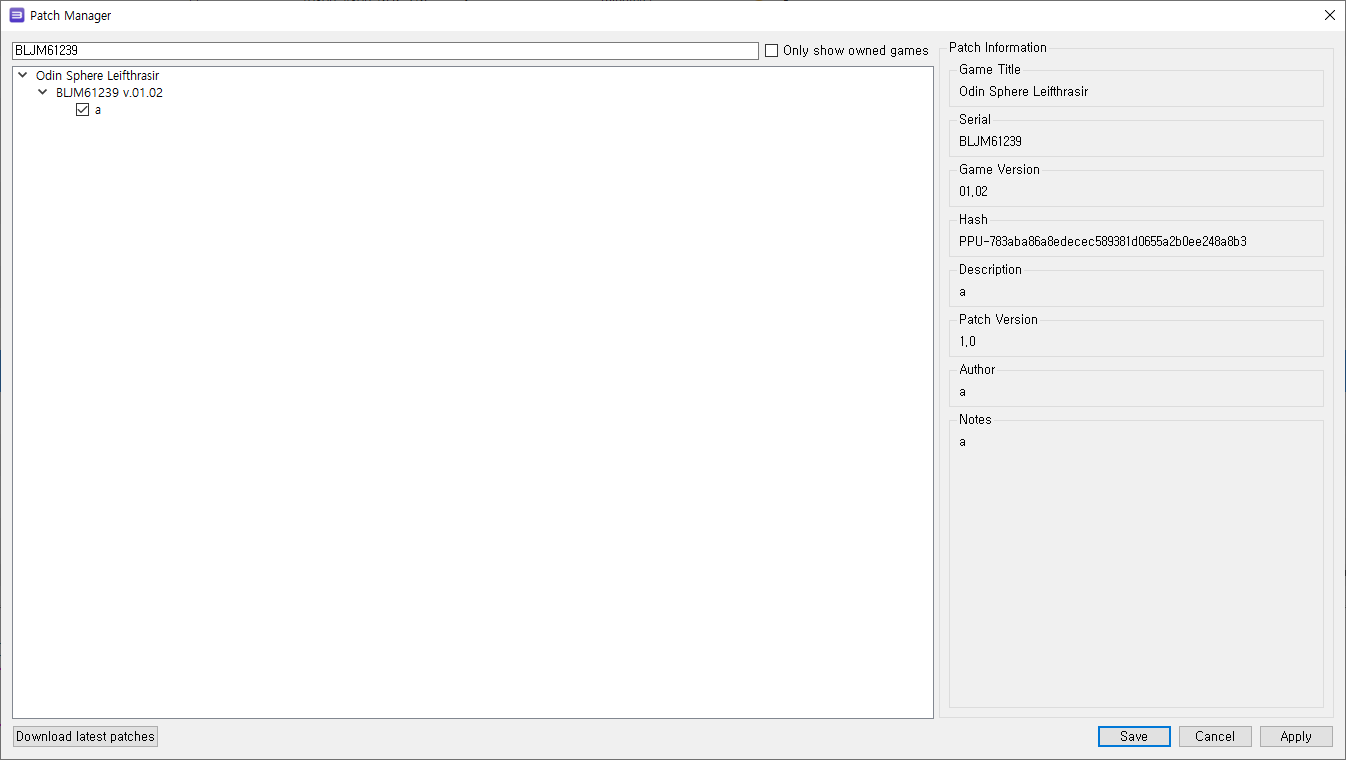Click the Patch Version value 1.0

[967, 341]
